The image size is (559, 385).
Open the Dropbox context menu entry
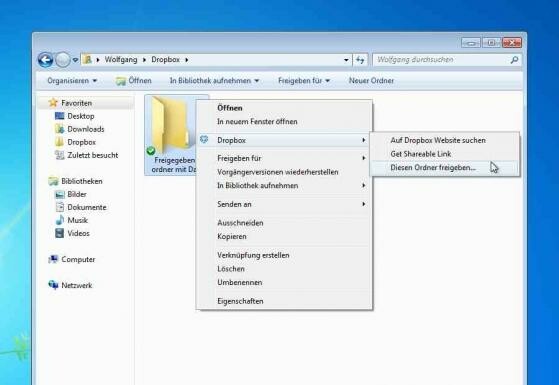coord(284,140)
